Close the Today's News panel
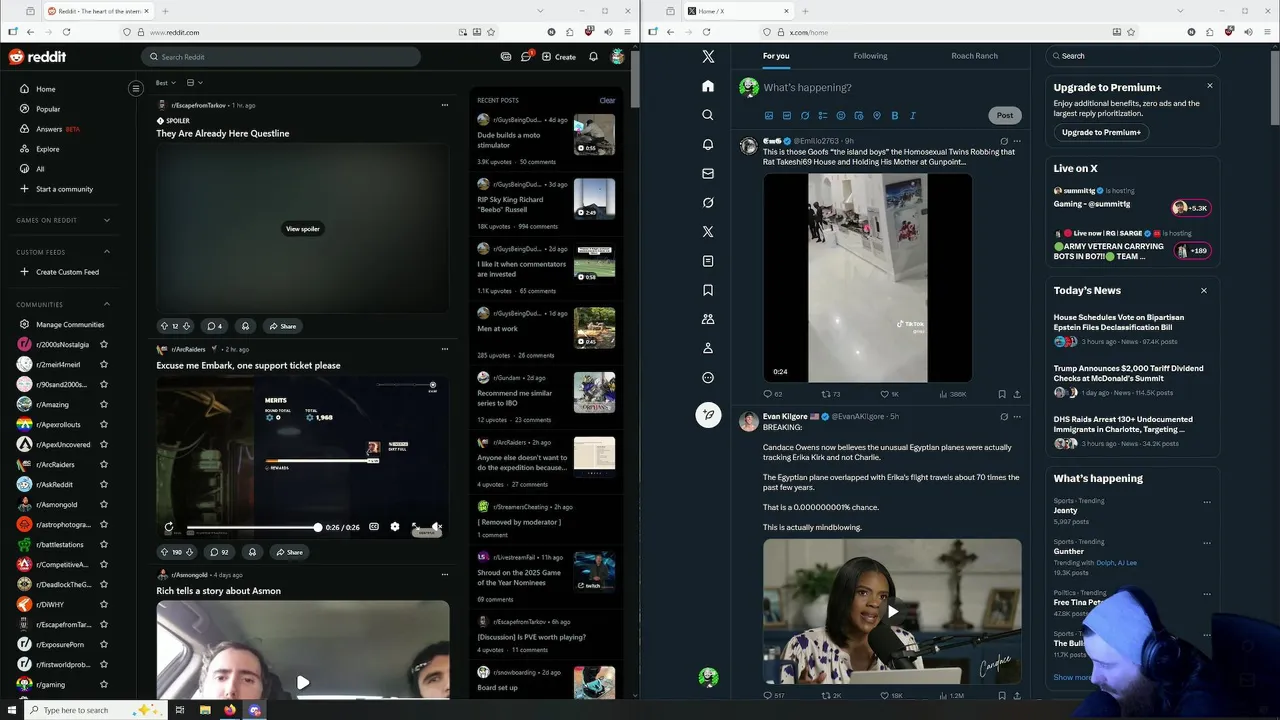 (1203, 291)
